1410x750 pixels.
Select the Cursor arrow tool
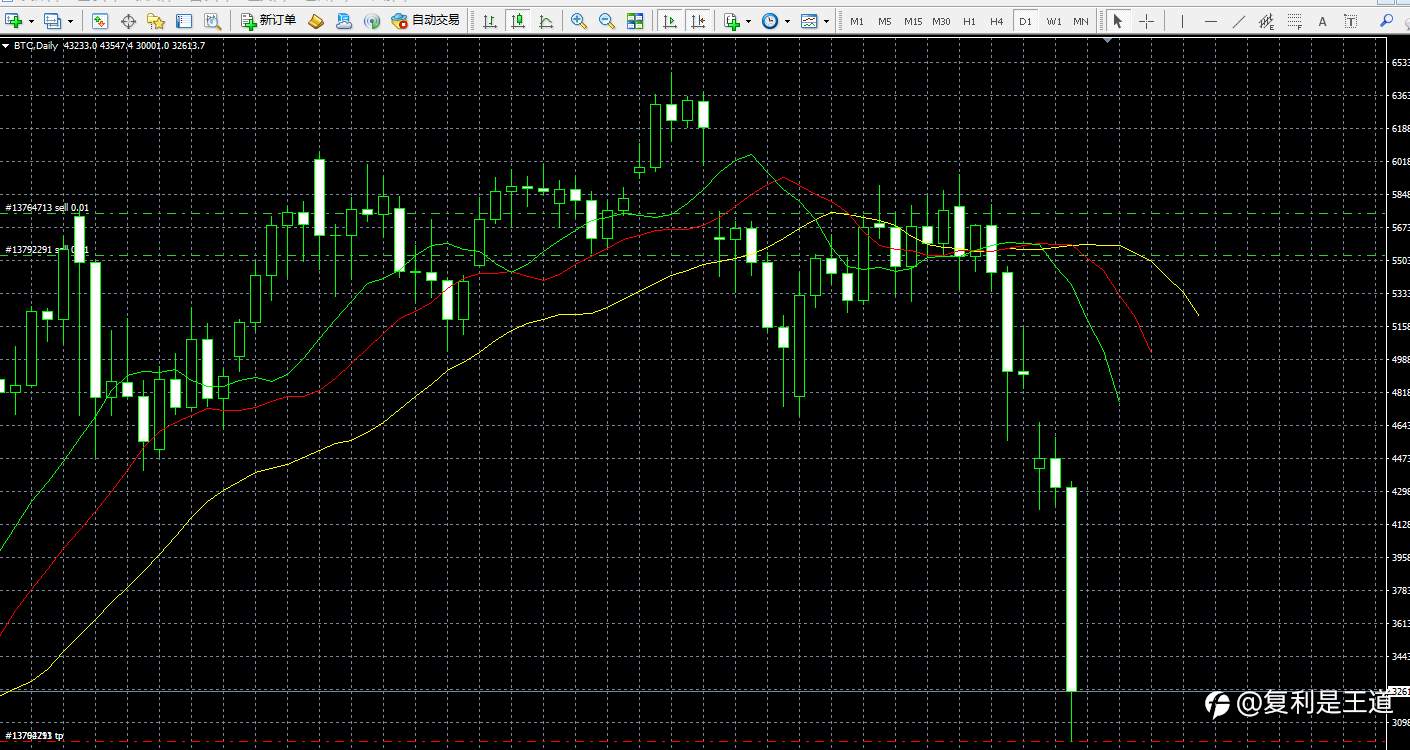pos(1118,21)
